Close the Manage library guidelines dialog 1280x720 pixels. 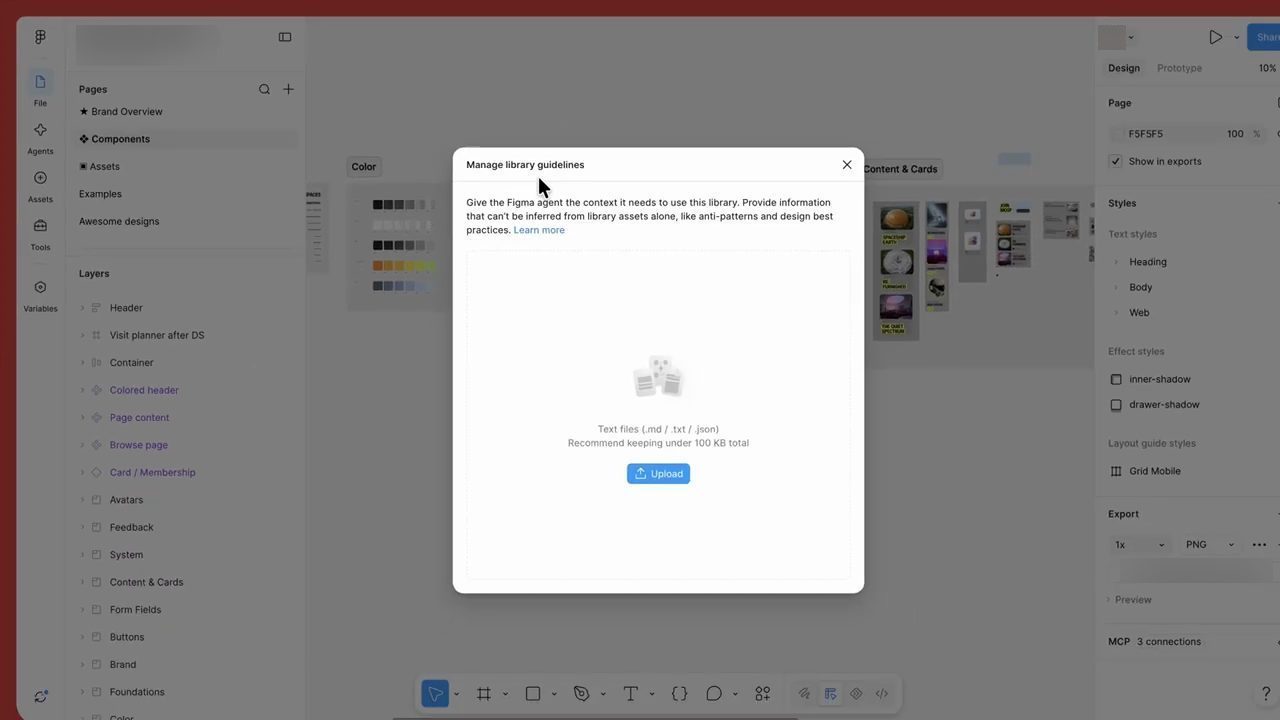click(x=847, y=165)
